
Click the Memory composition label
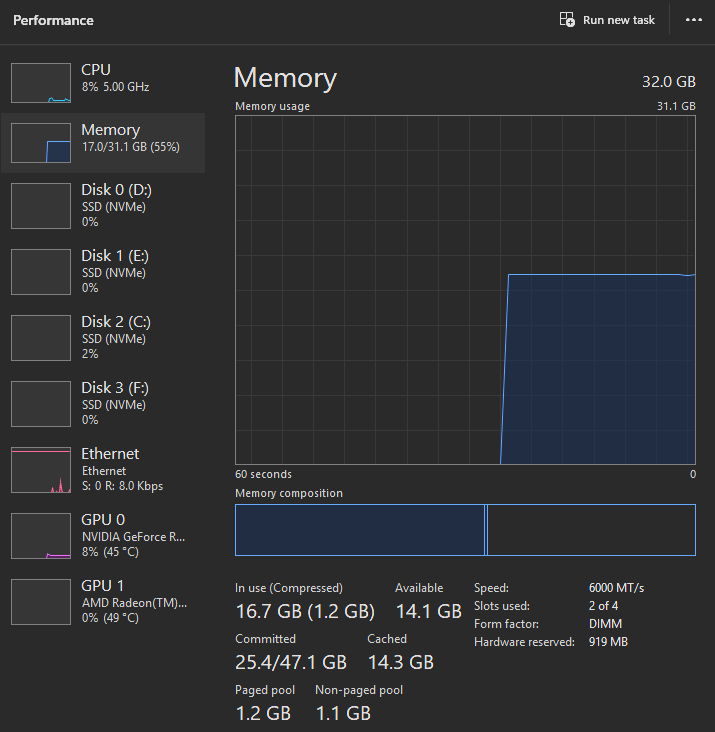[x=289, y=493]
